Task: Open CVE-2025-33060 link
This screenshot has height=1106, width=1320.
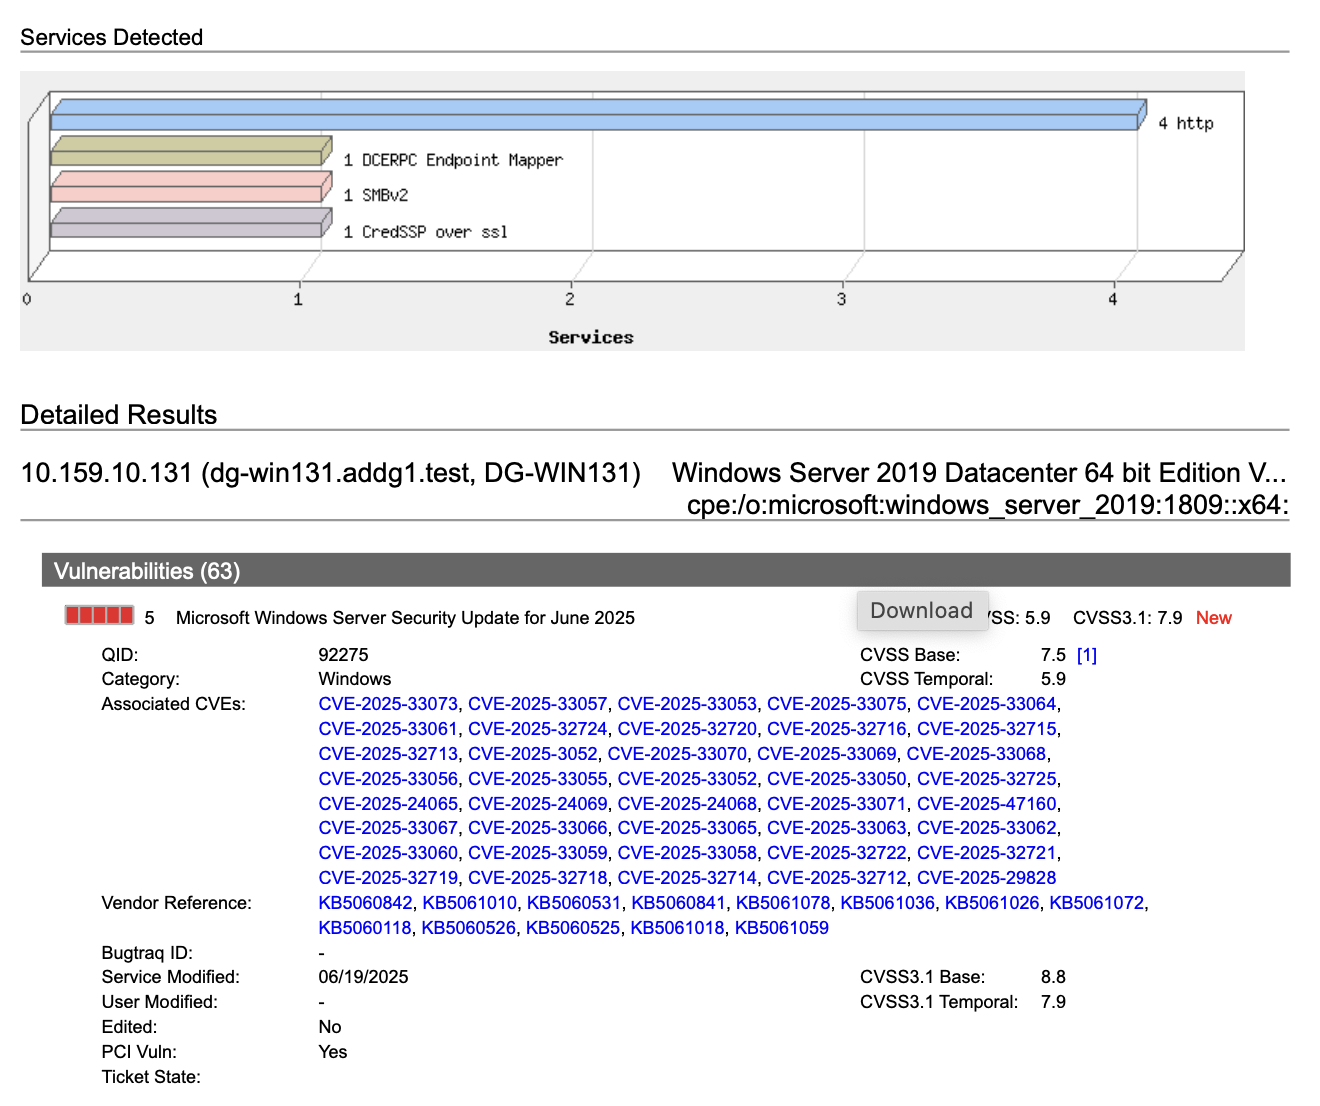Action: 388,853
